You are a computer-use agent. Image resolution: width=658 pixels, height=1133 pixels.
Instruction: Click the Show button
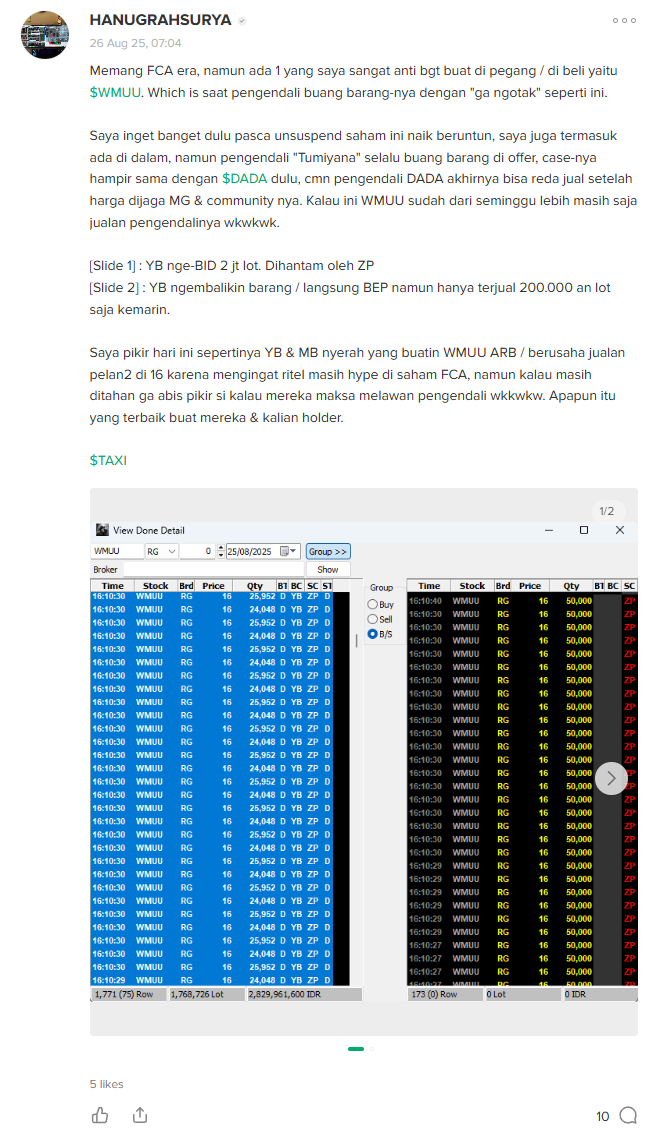point(328,569)
